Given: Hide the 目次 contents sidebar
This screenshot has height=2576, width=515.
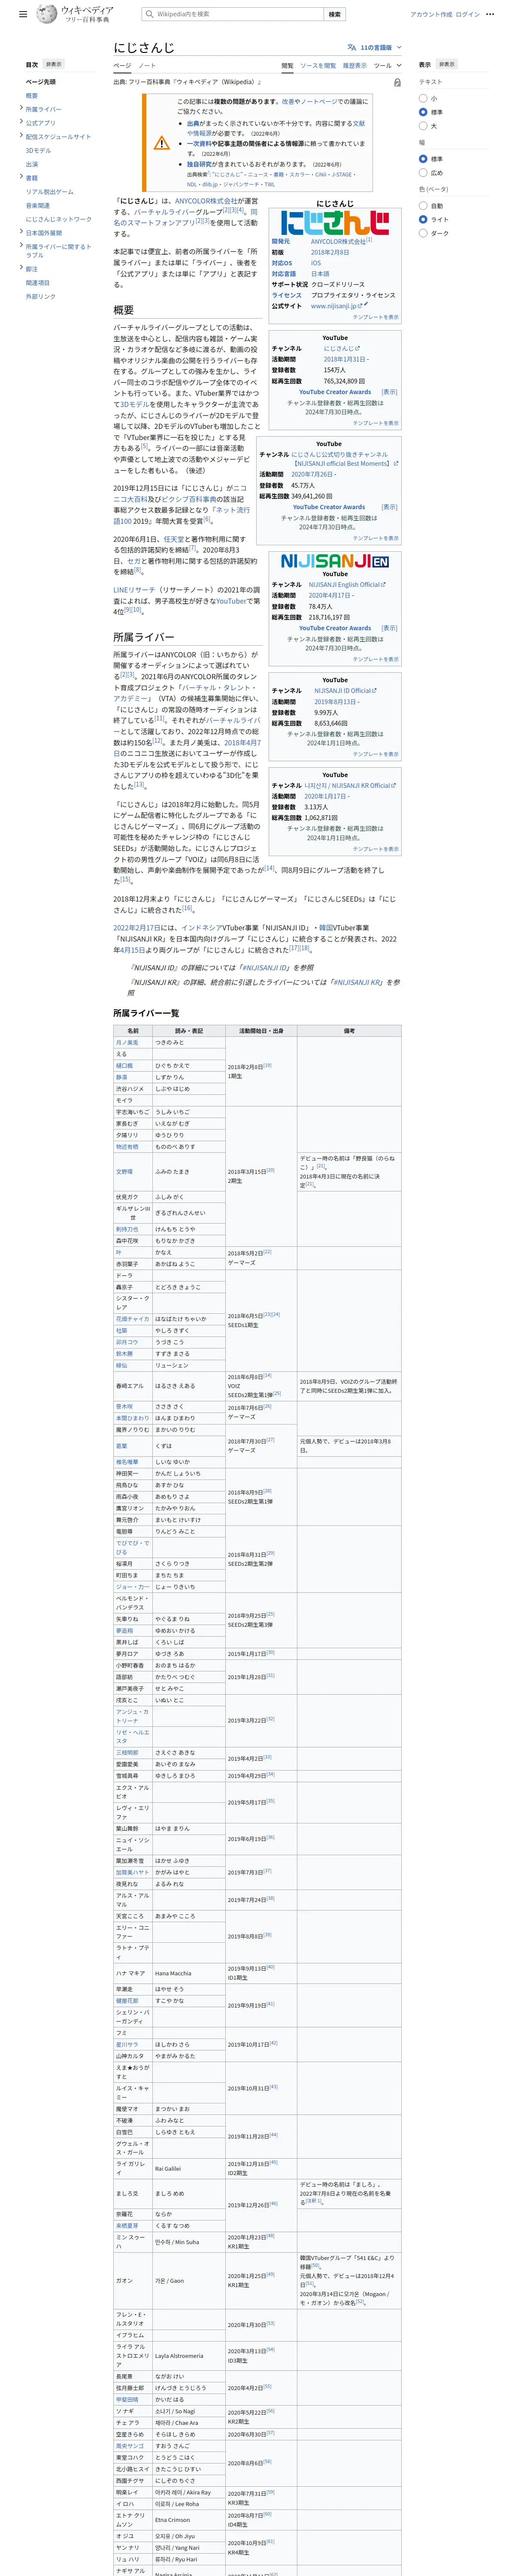Looking at the screenshot, I should pyautogui.click(x=54, y=64).
